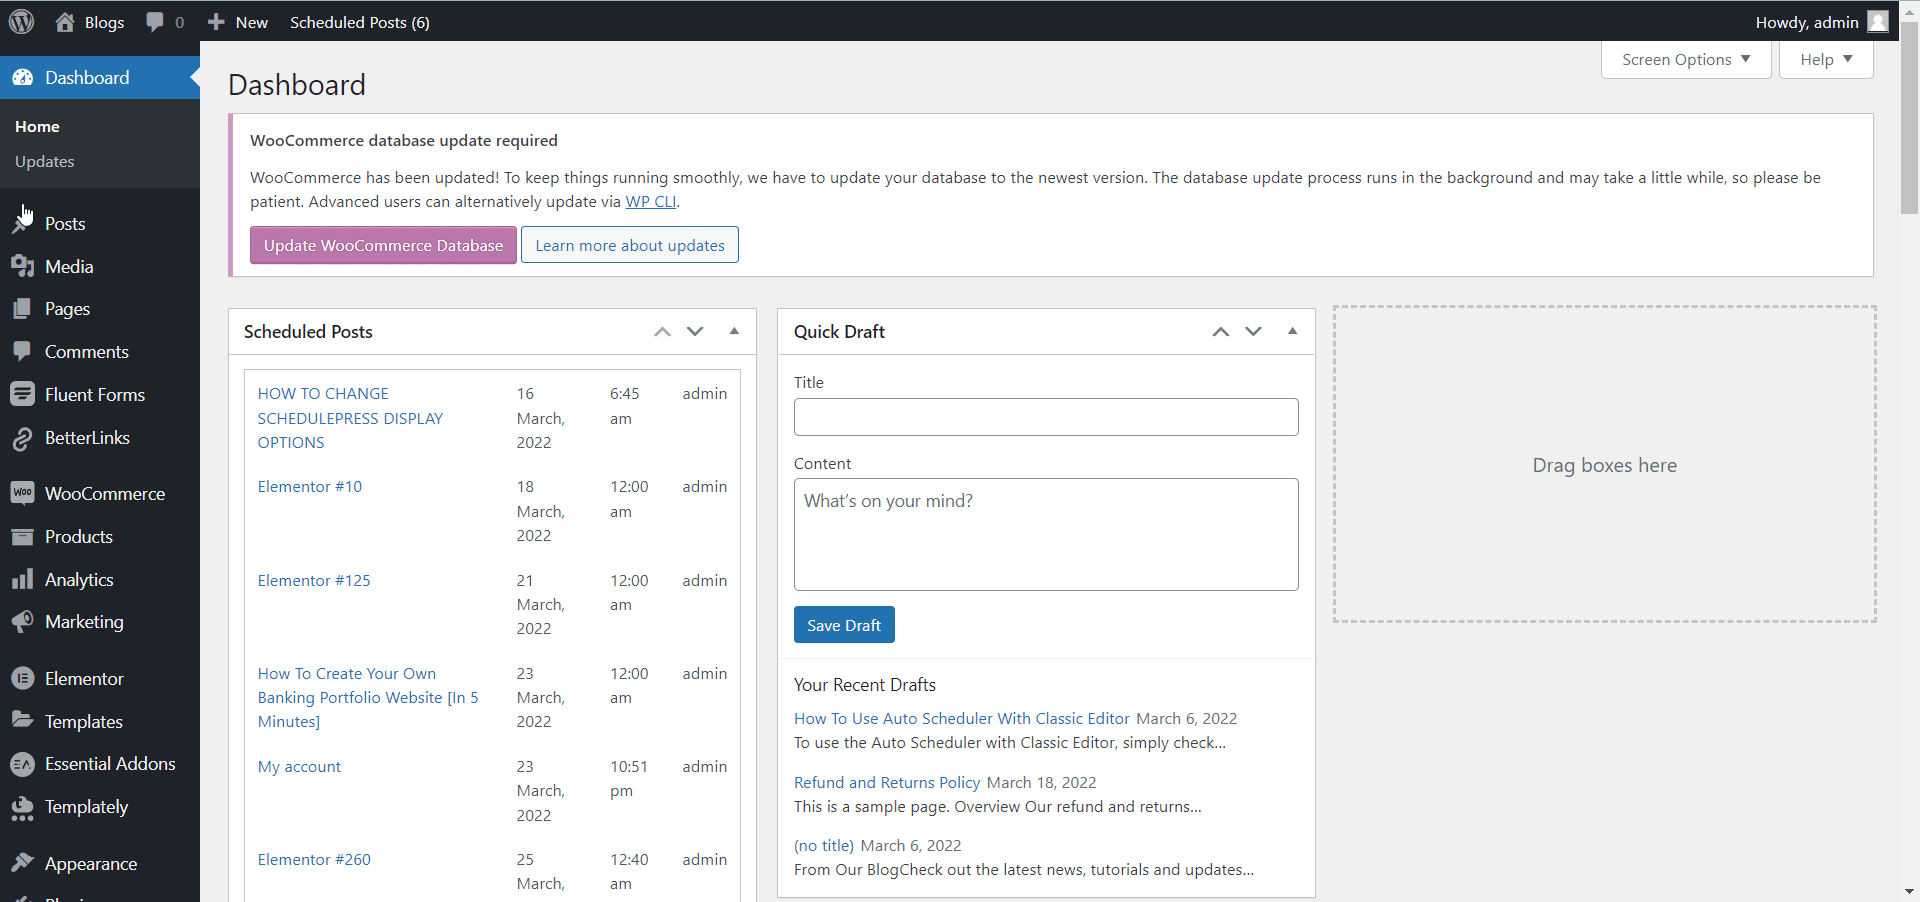Click the What's on your mind content box
Viewport: 1920px width, 902px height.
tap(1046, 534)
